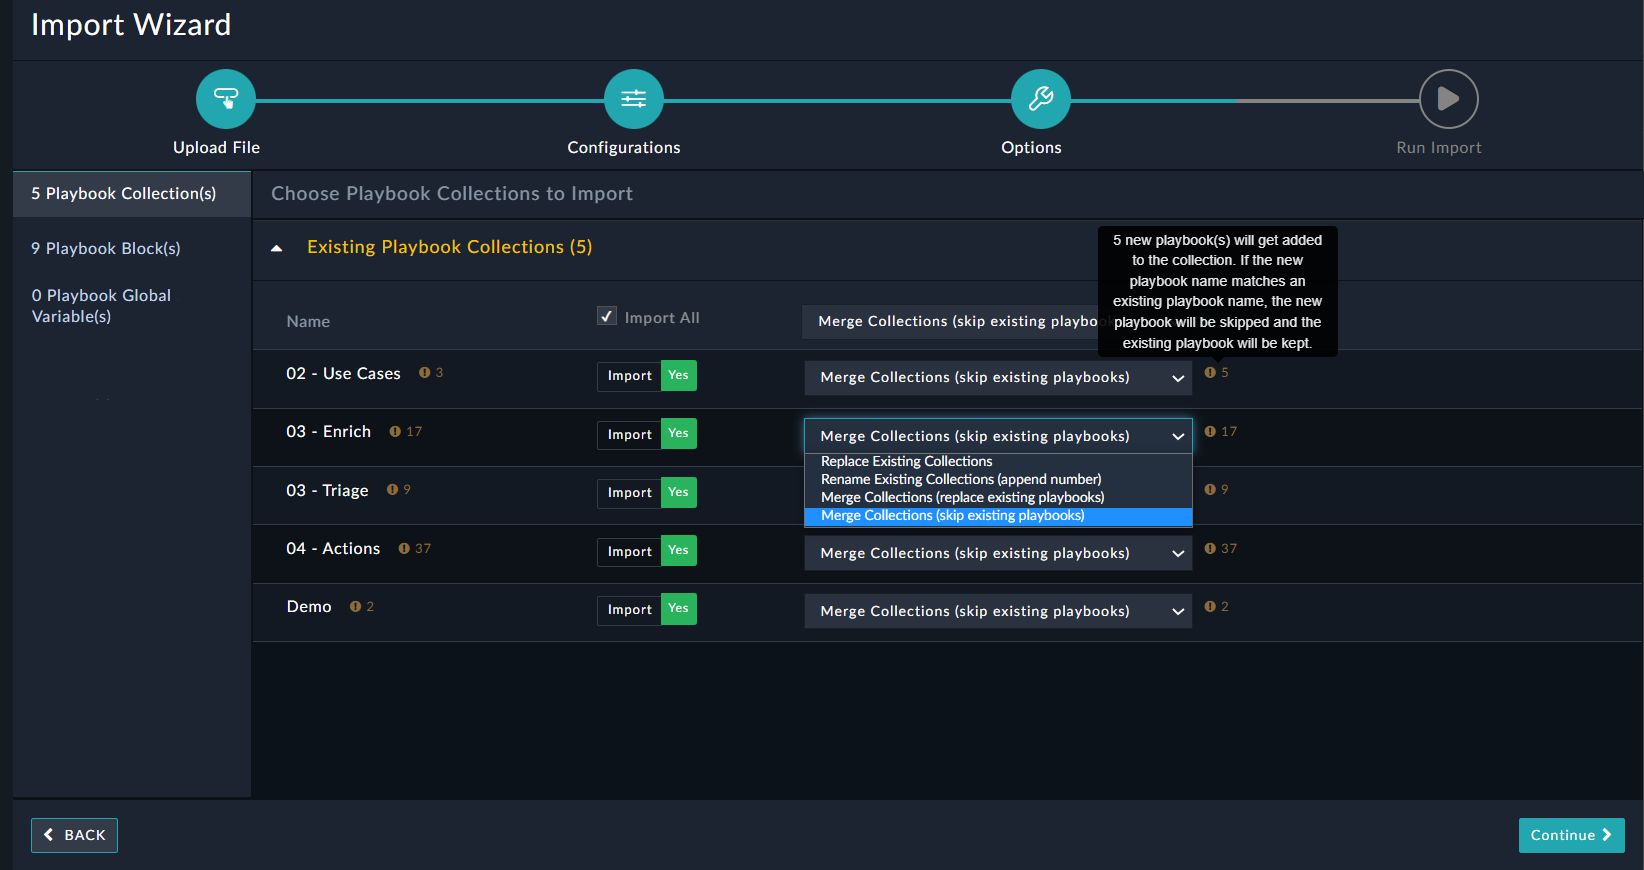The height and width of the screenshot is (870, 1644).
Task: Toggle the Import All checkbox
Action: pos(607,316)
